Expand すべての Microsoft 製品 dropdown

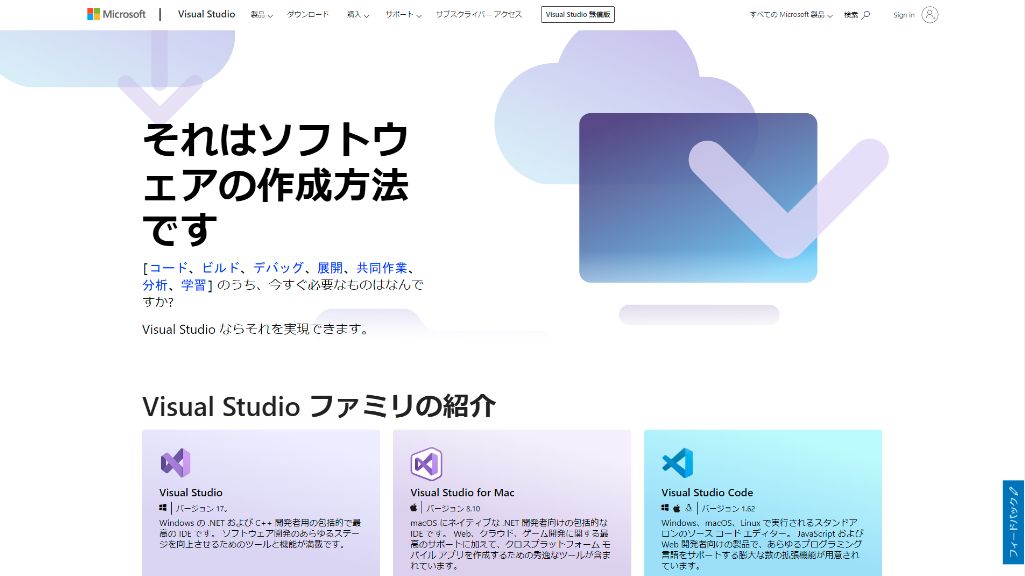[x=791, y=14]
